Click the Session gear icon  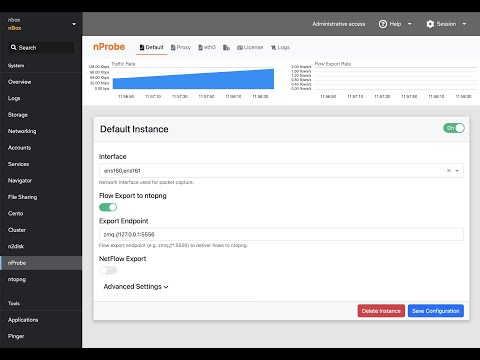[430, 24]
